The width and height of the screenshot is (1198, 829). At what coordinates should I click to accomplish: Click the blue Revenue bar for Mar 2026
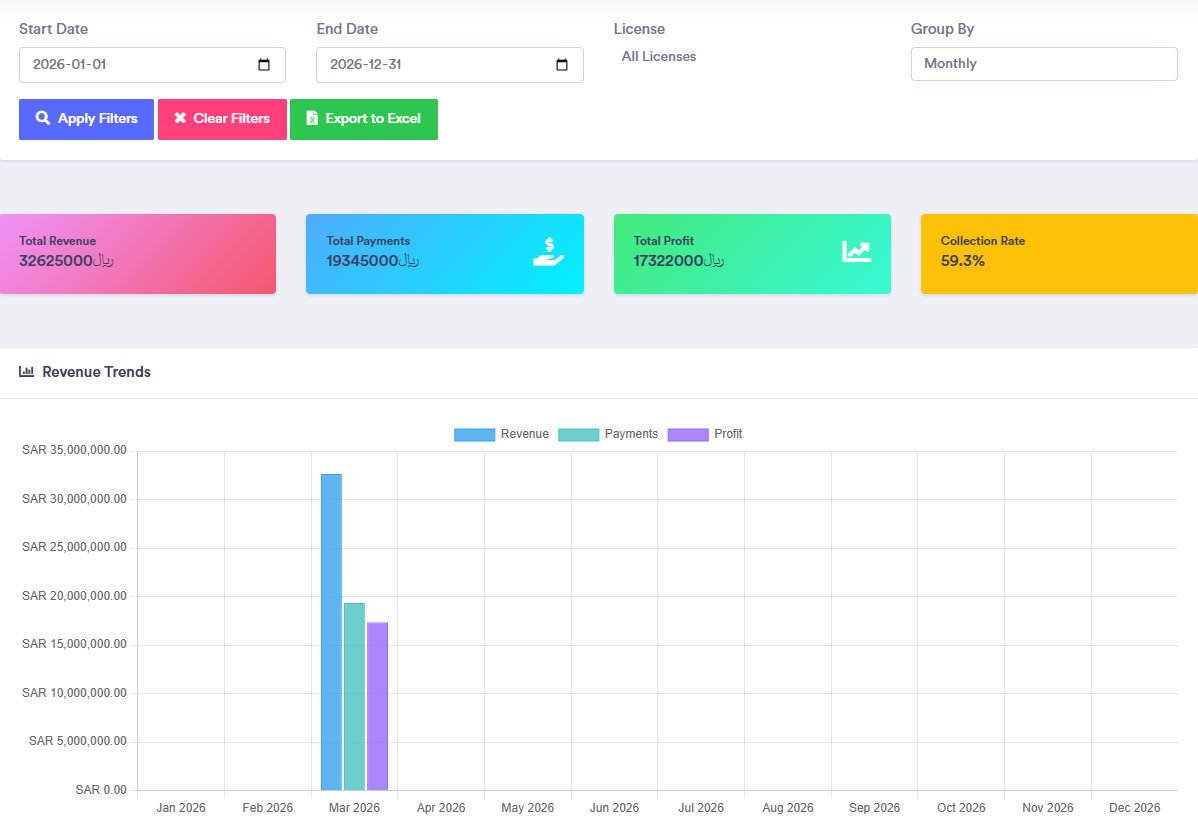(332, 632)
